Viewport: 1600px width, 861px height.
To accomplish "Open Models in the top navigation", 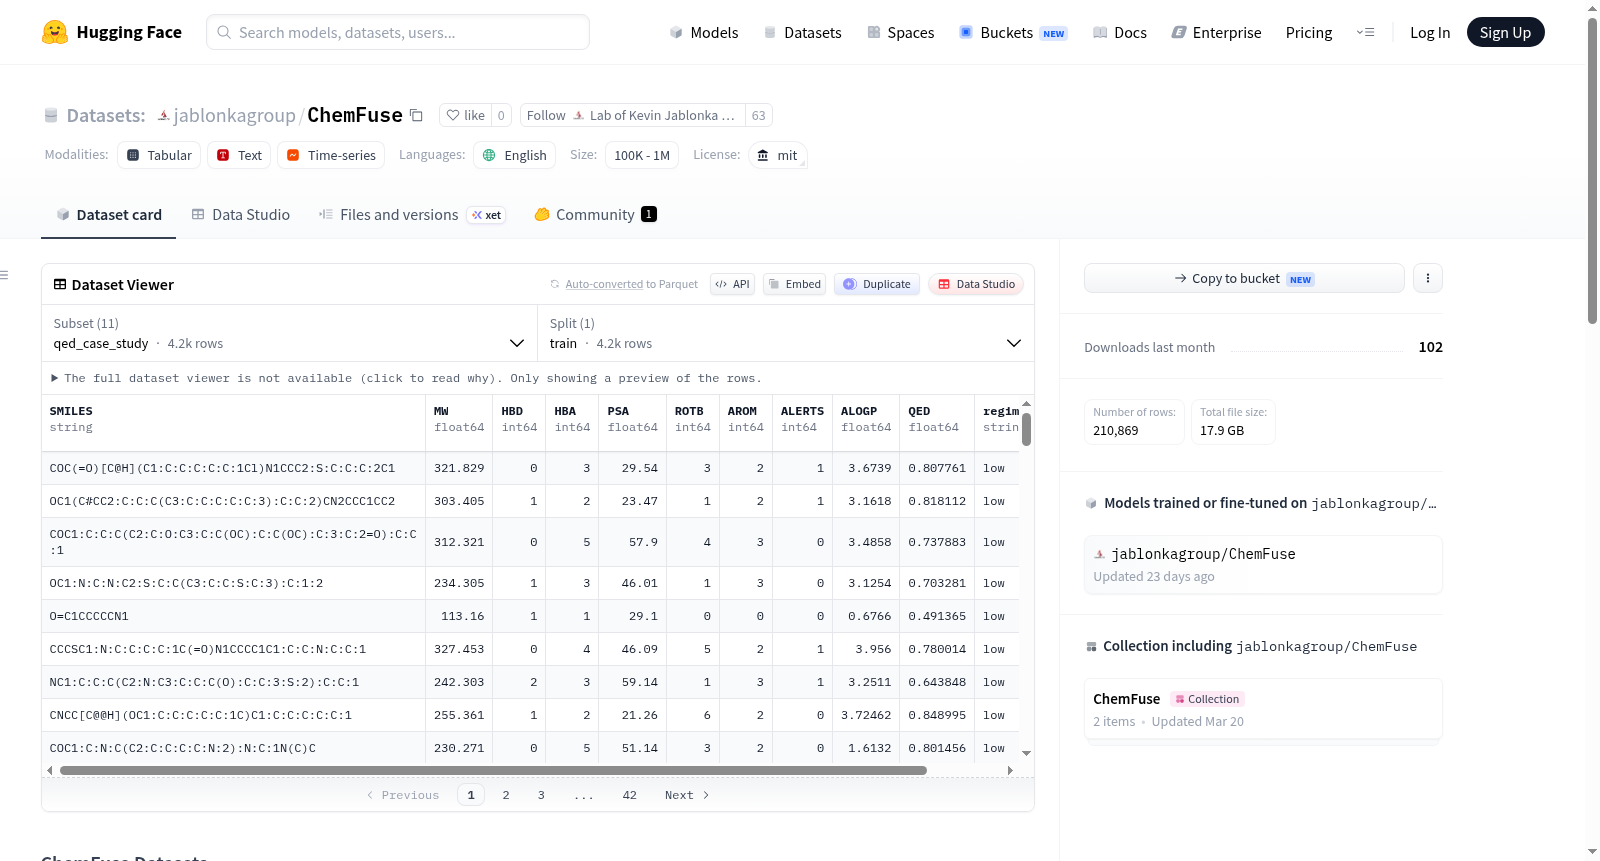I will tap(704, 32).
